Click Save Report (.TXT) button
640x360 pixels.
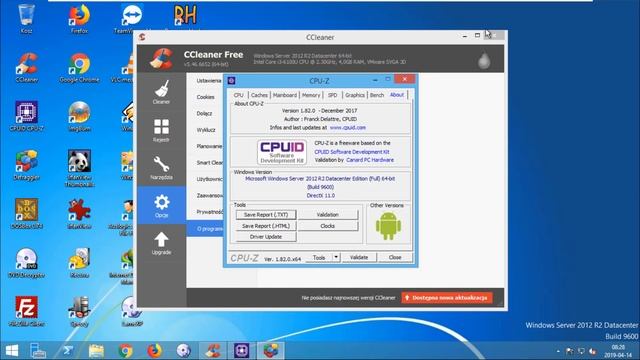266,215
